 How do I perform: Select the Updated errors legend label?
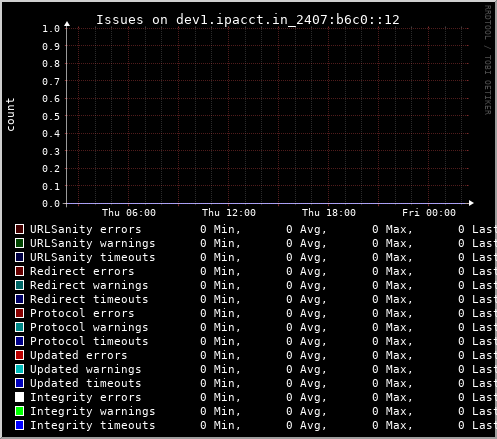pos(79,355)
